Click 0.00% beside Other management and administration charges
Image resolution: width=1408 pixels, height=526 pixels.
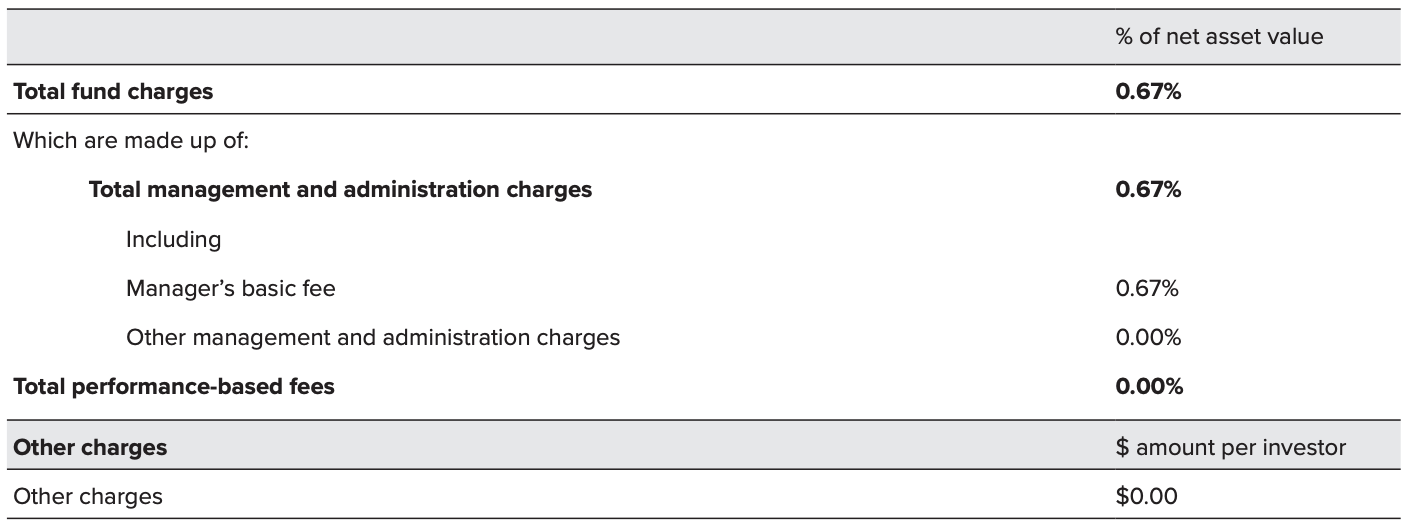(x=1148, y=338)
